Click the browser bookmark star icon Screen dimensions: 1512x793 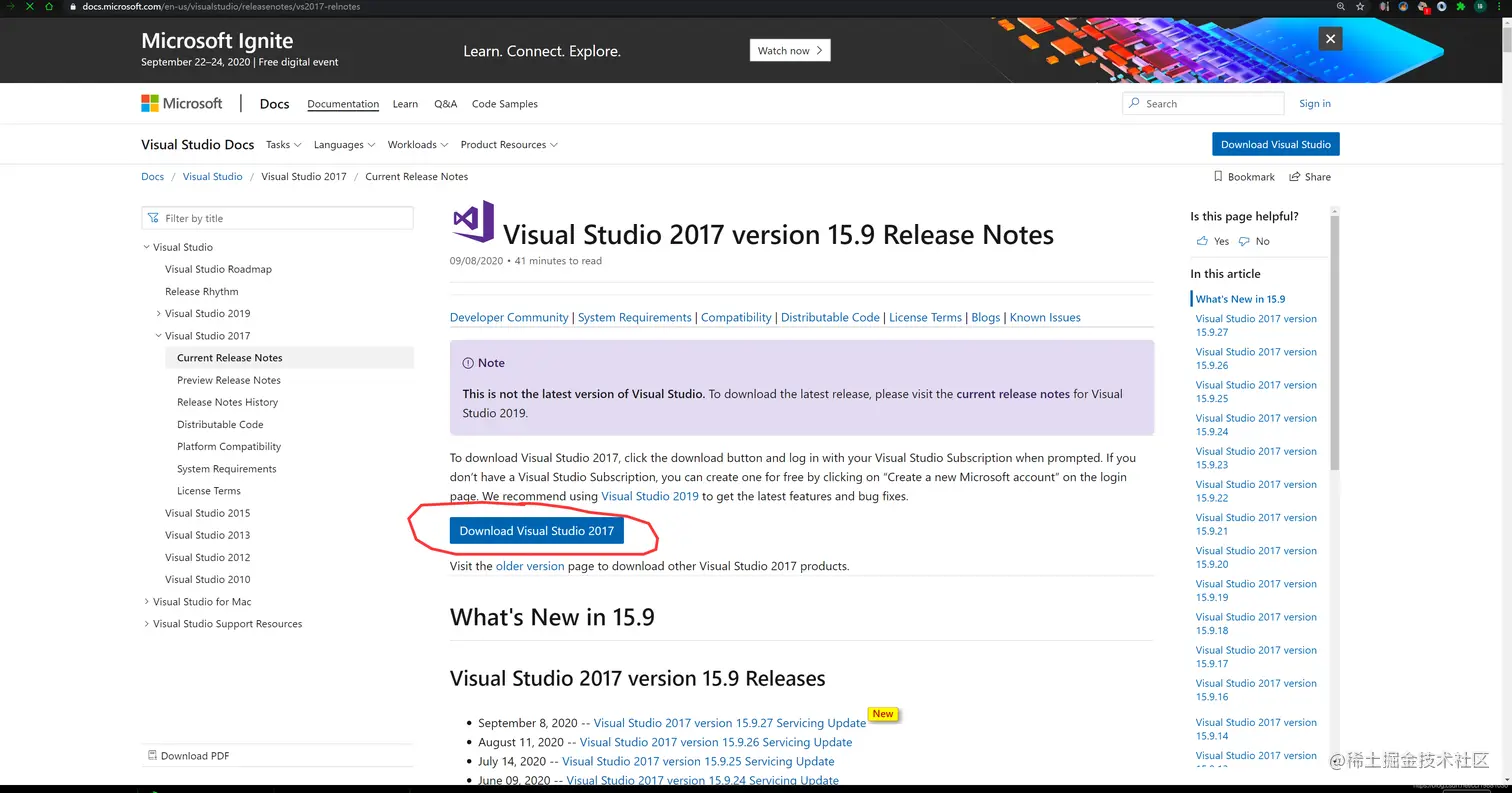click(x=1361, y=6)
